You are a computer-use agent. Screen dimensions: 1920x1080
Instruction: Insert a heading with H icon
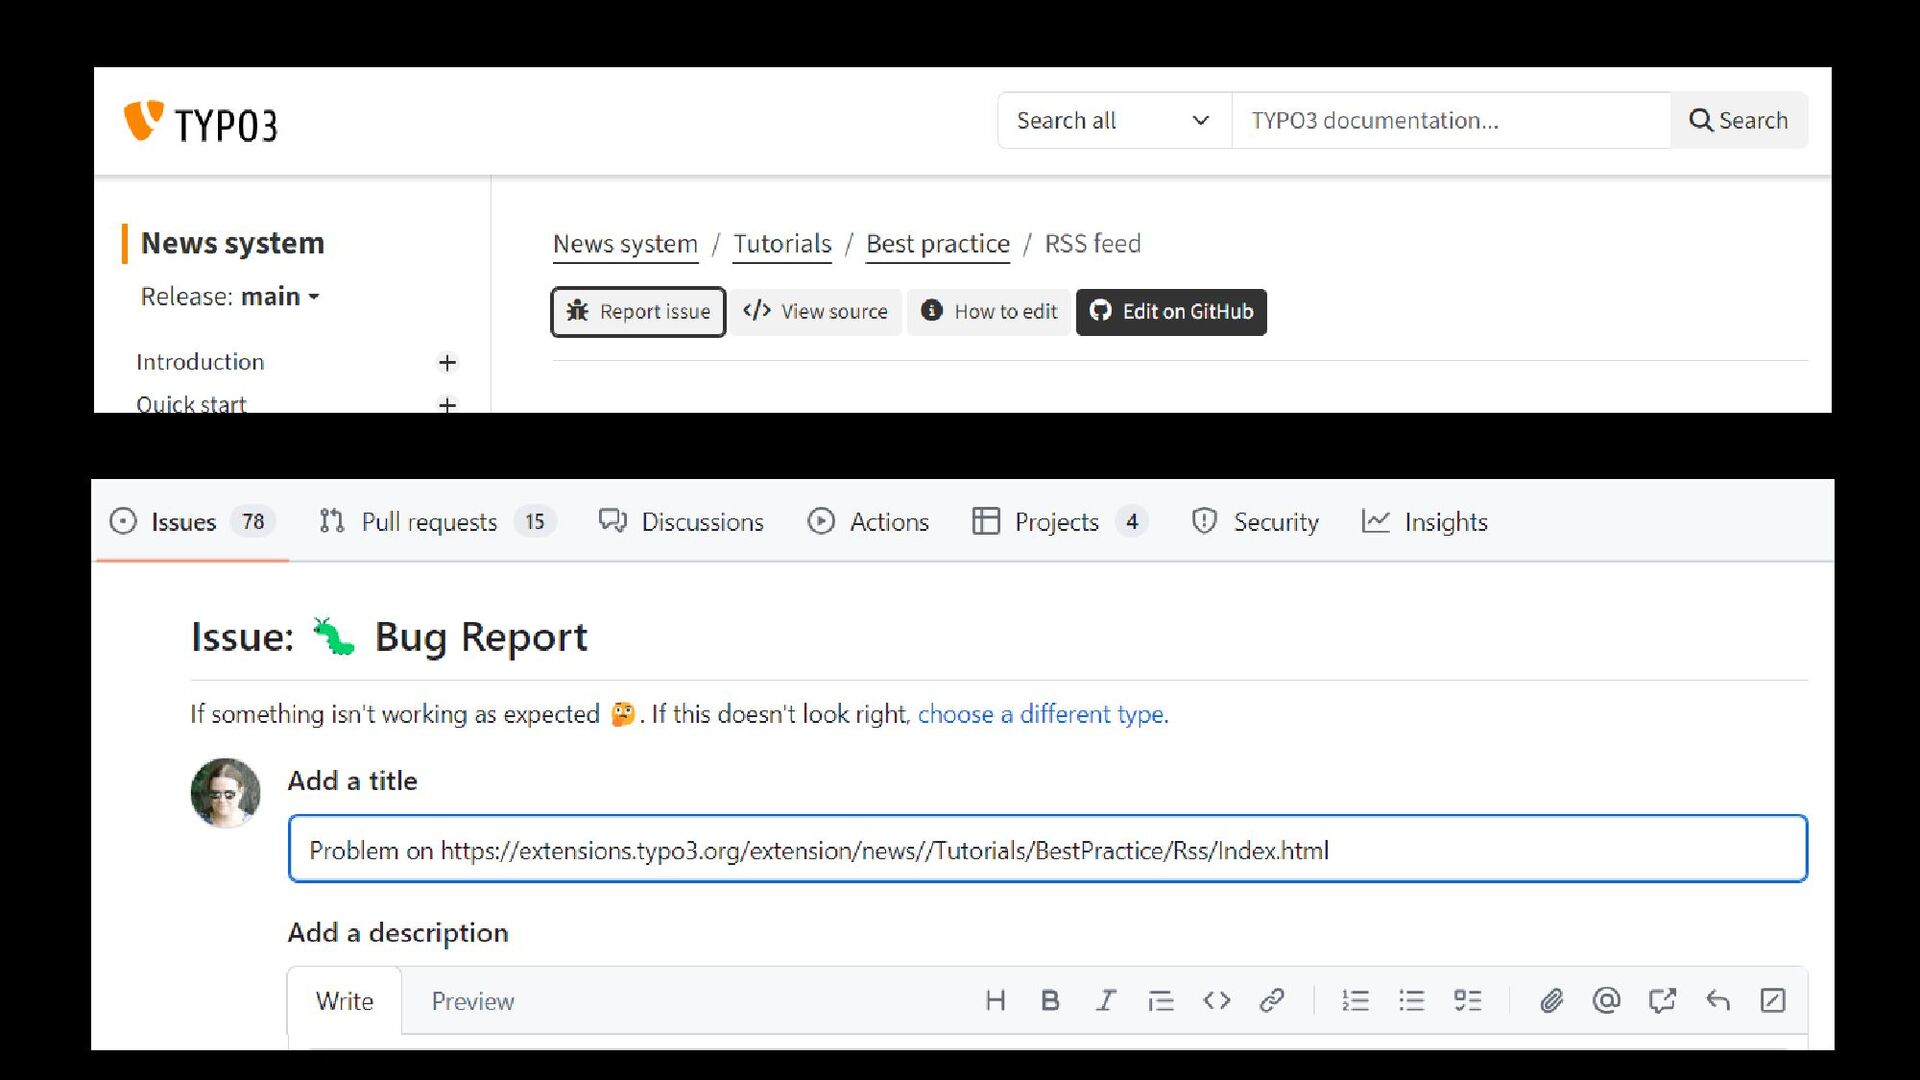tap(995, 1001)
